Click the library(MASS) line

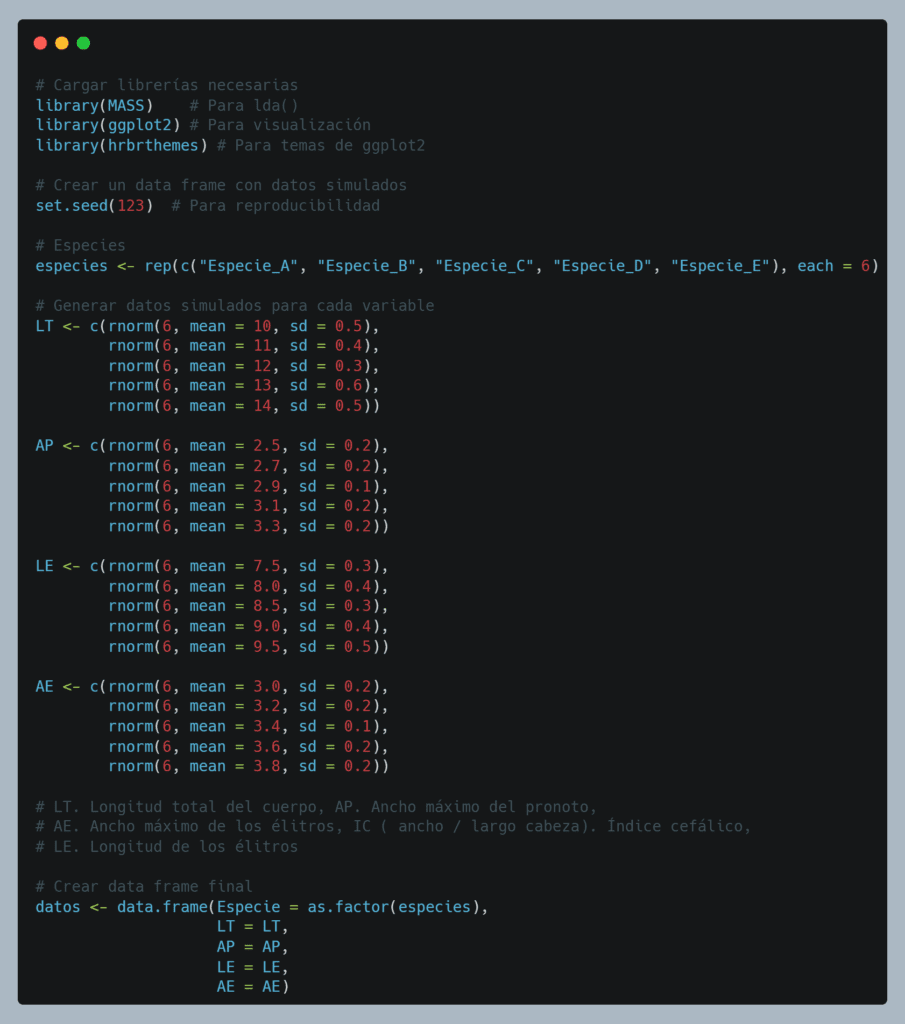coord(94,105)
